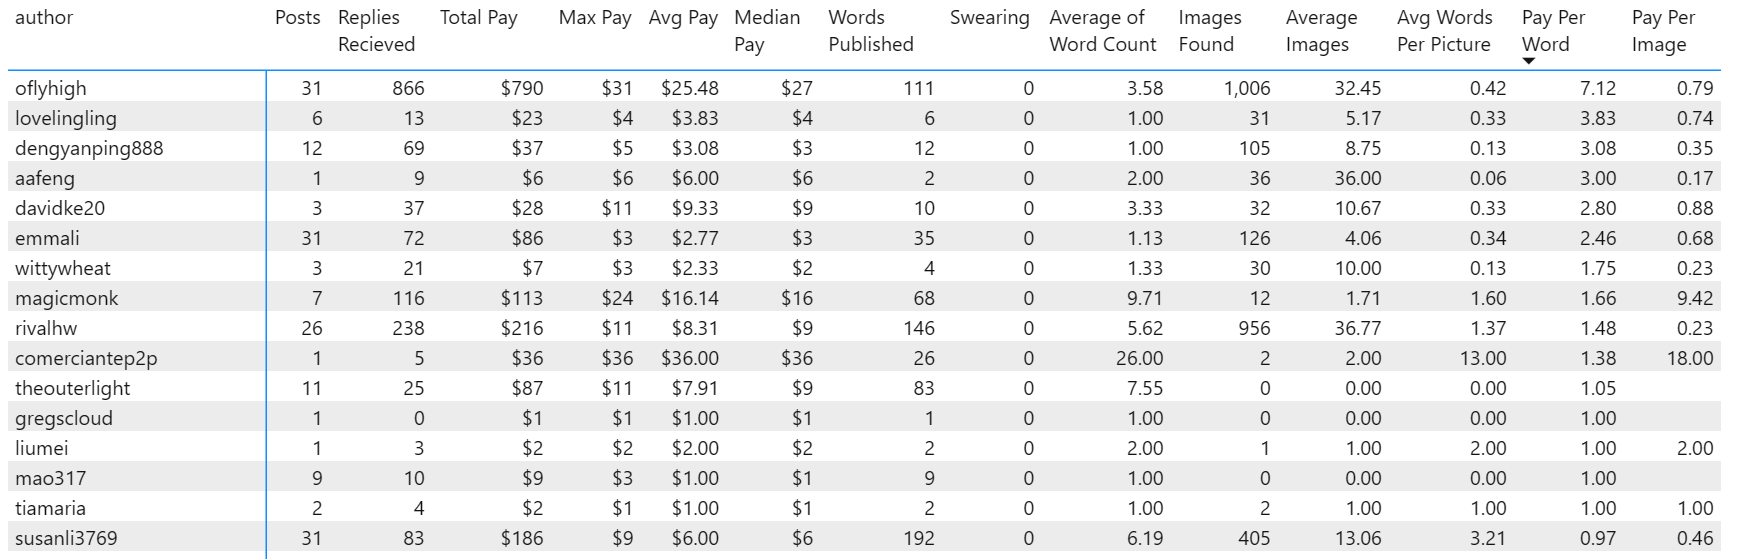Click Avg Words Per Picture header
Image resolution: width=1743 pixels, height=559 pixels.
(x=1444, y=31)
